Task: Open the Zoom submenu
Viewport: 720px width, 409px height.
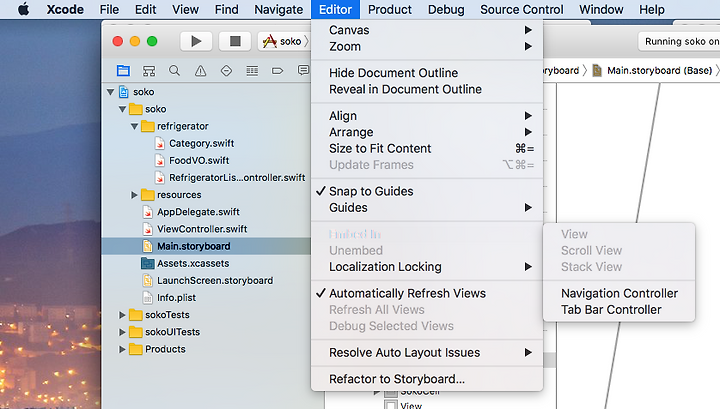Action: [427, 46]
